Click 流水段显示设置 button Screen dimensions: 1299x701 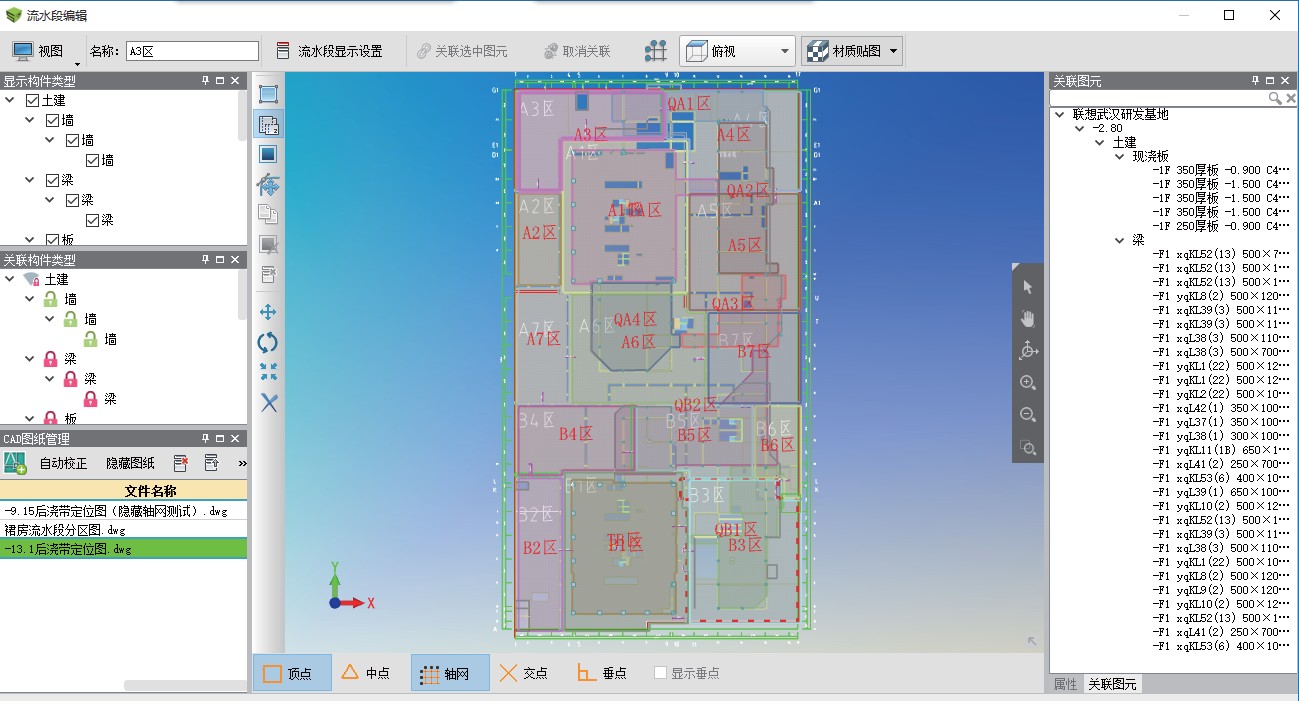point(329,51)
